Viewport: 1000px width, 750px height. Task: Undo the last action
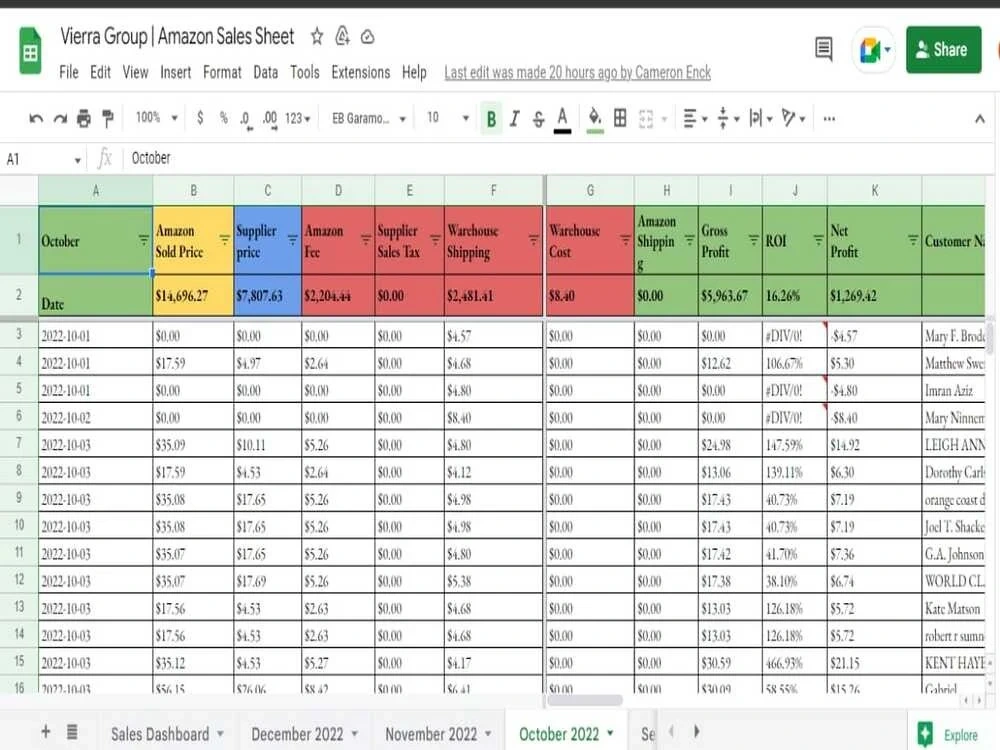(36, 119)
